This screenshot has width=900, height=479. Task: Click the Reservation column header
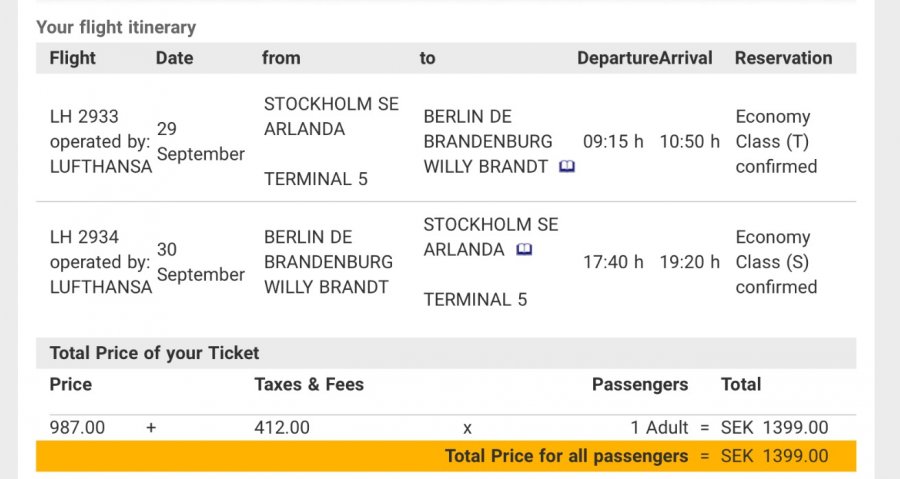(x=783, y=58)
